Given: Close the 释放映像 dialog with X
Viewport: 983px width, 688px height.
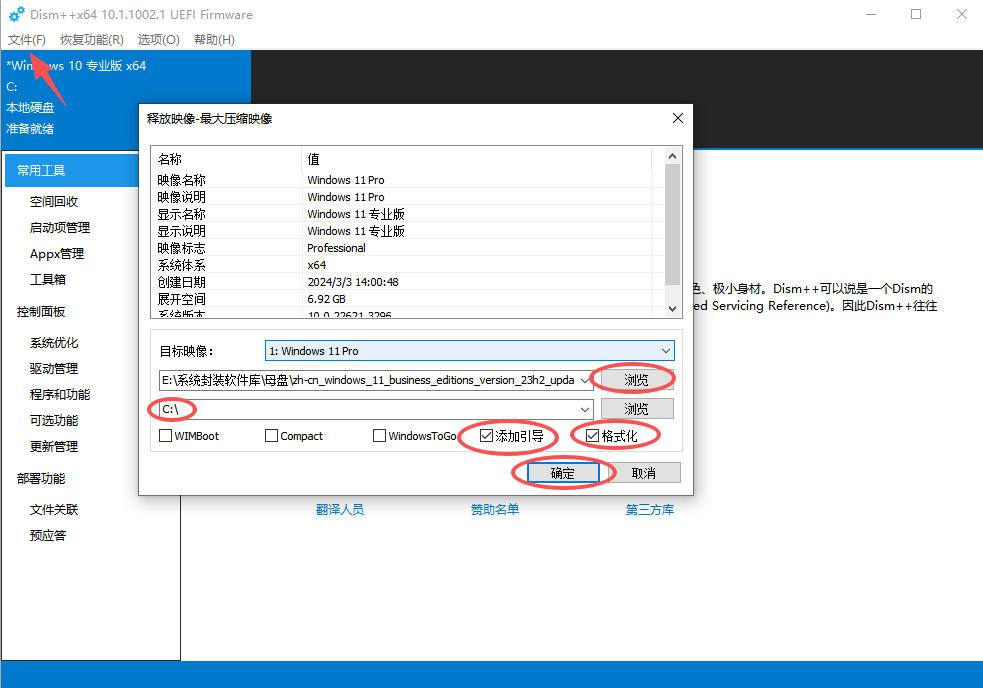Looking at the screenshot, I should coord(677,118).
